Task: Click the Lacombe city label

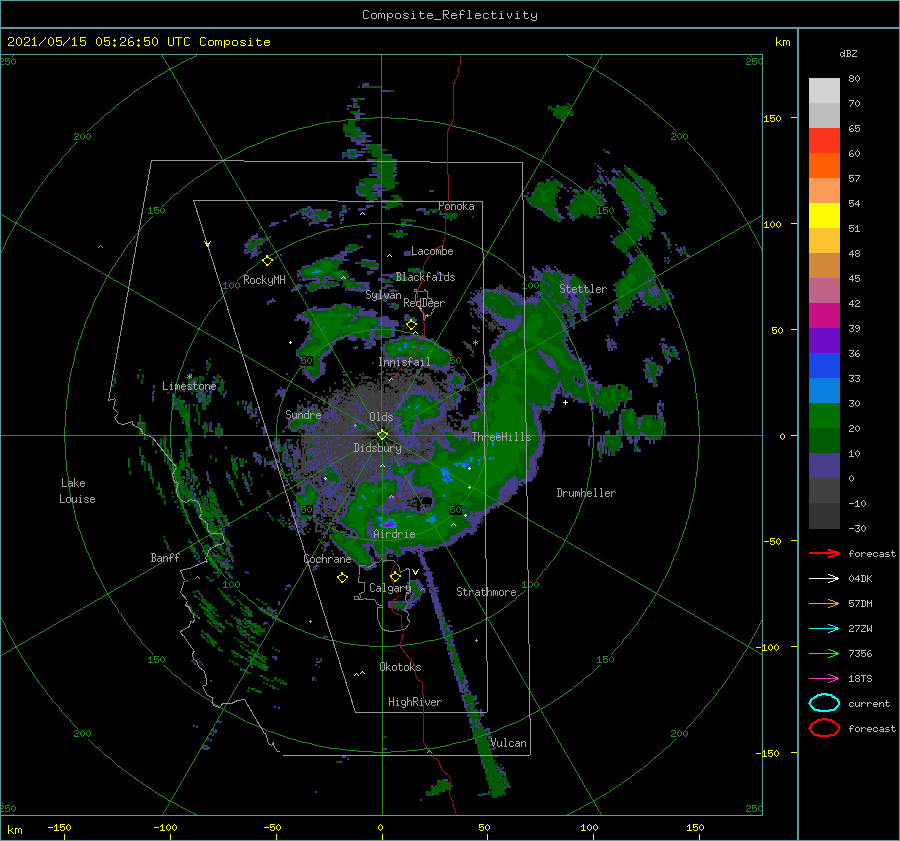Action: [x=432, y=251]
